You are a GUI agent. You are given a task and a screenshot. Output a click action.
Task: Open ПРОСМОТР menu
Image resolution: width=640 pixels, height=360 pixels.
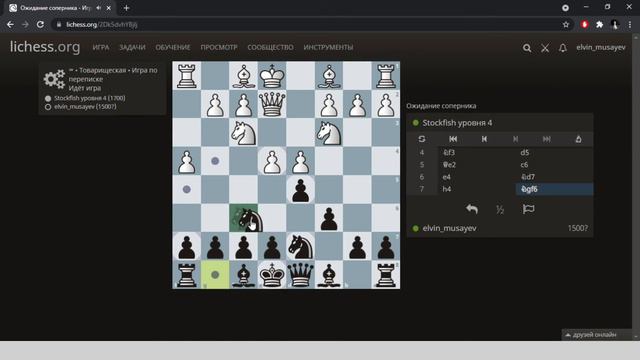219,47
